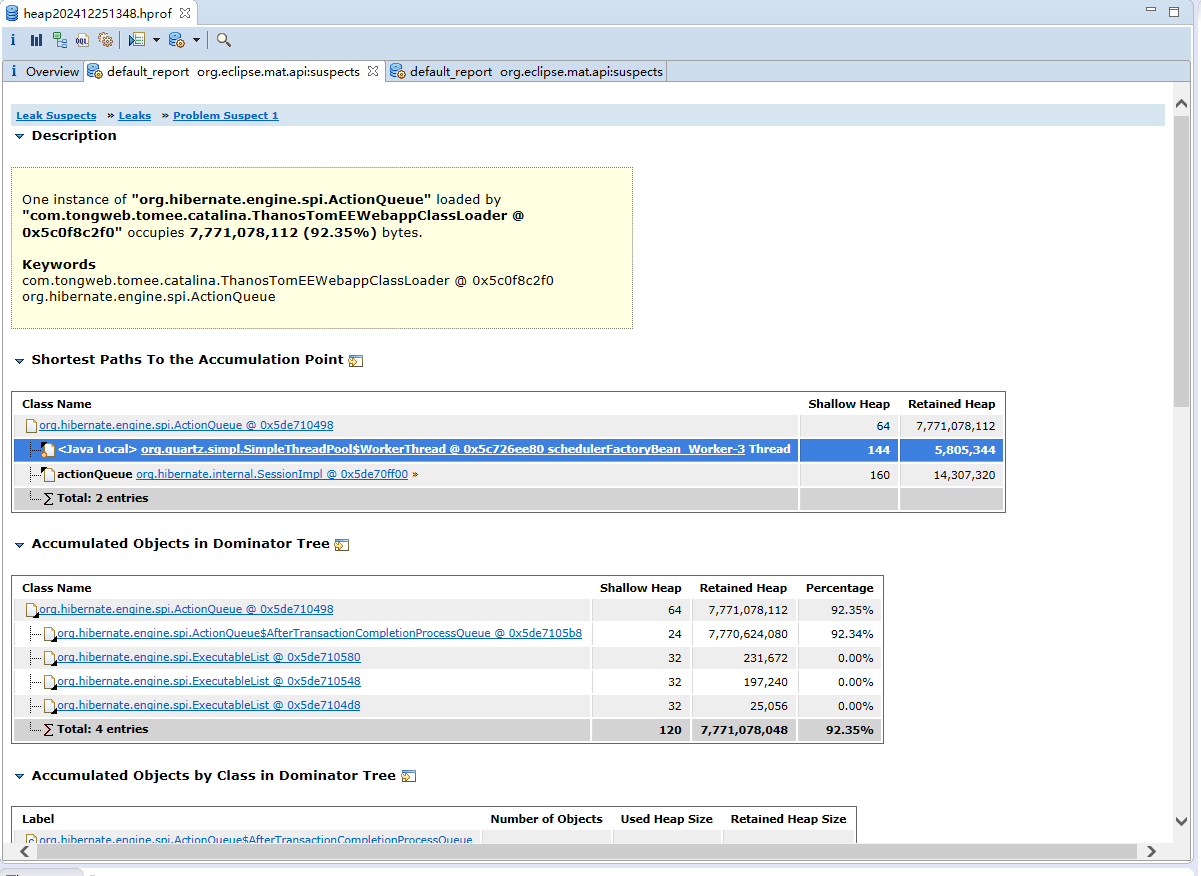Click the Leak Suspects breadcrumb link
The height and width of the screenshot is (876, 1201).
pyautogui.click(x=56, y=116)
